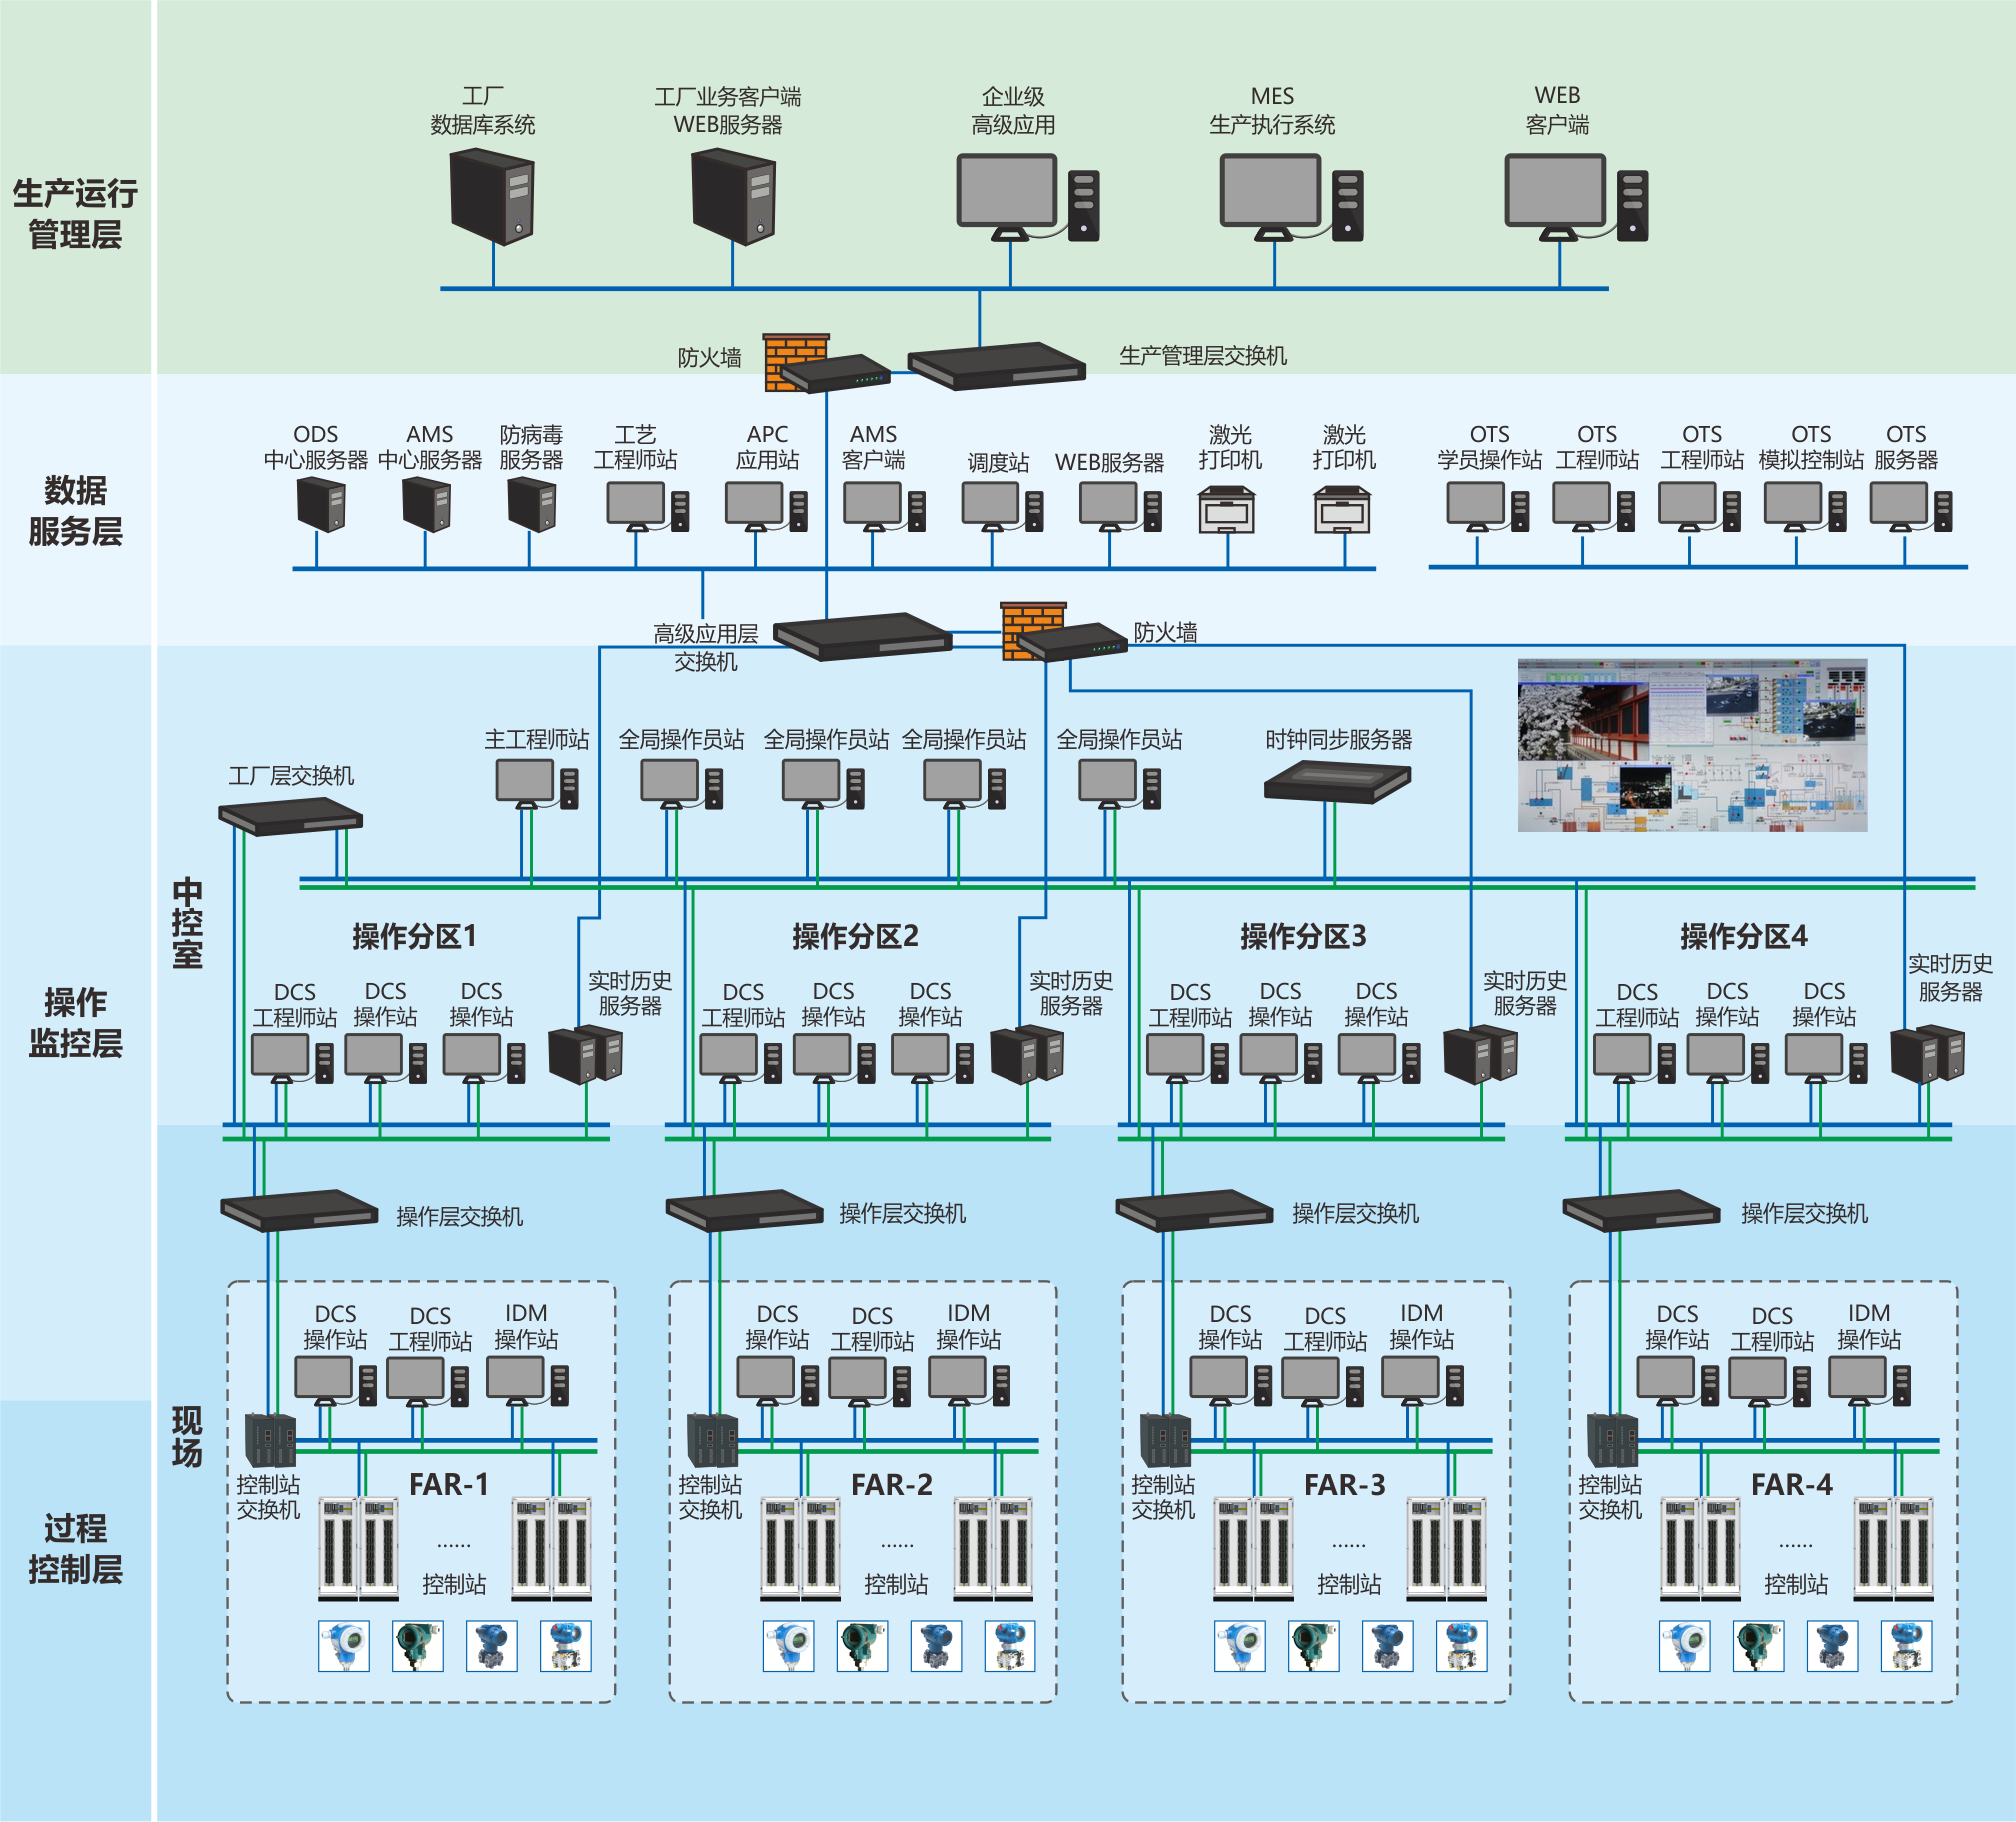Click the 过程控制层 layer label

click(x=75, y=1548)
